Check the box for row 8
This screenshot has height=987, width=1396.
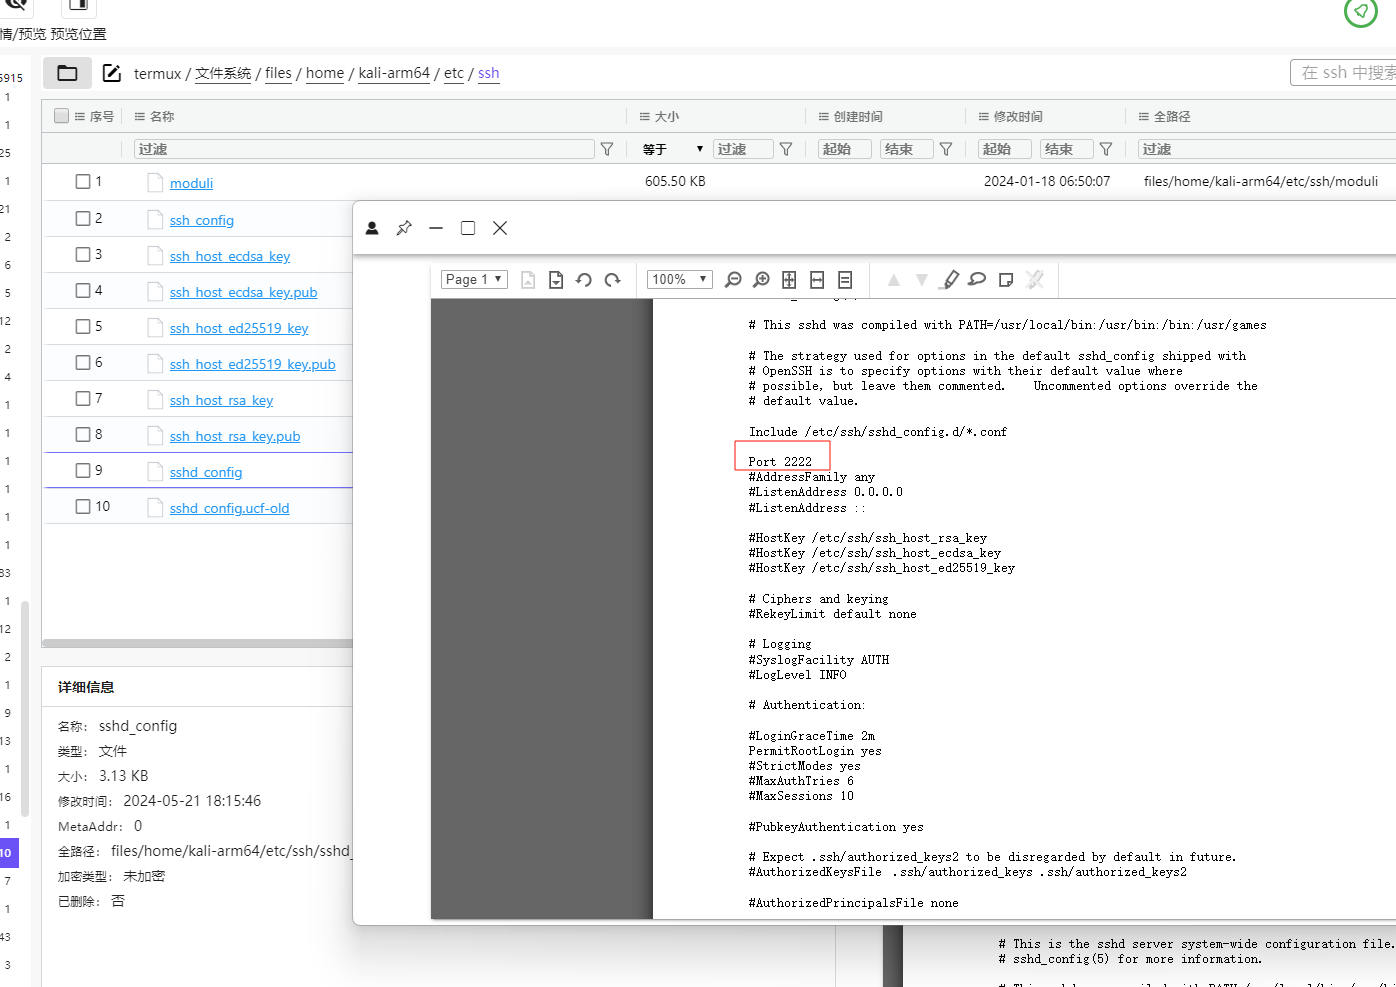pyautogui.click(x=83, y=434)
